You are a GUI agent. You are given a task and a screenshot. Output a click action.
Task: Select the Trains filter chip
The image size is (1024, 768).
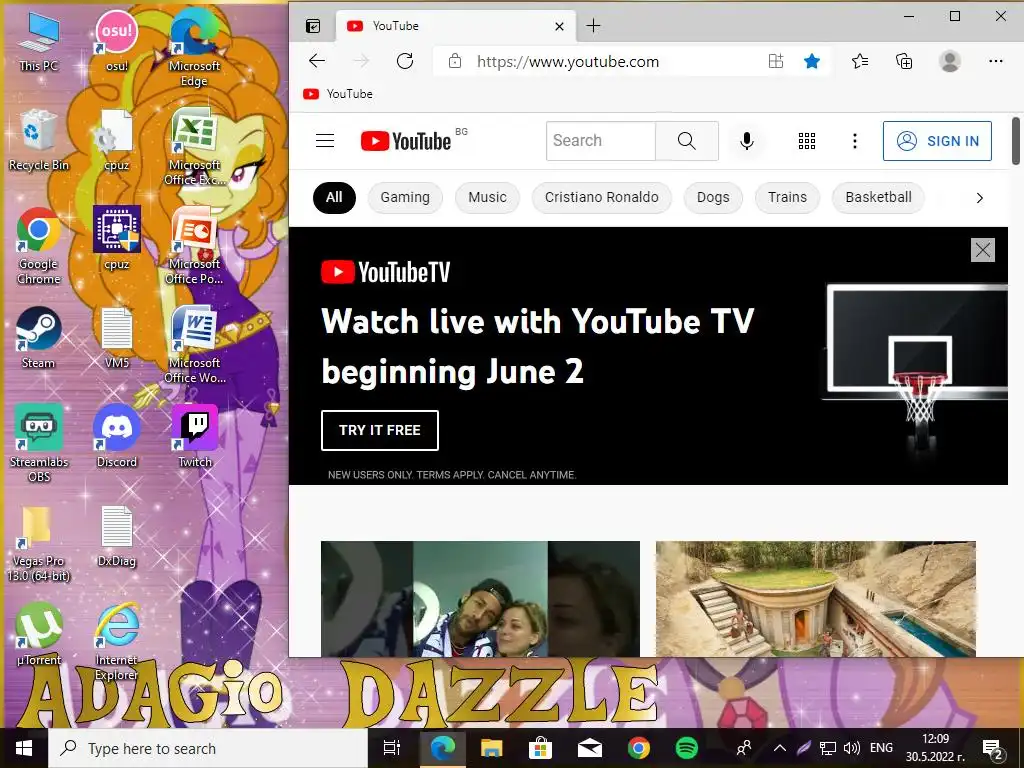[787, 197]
